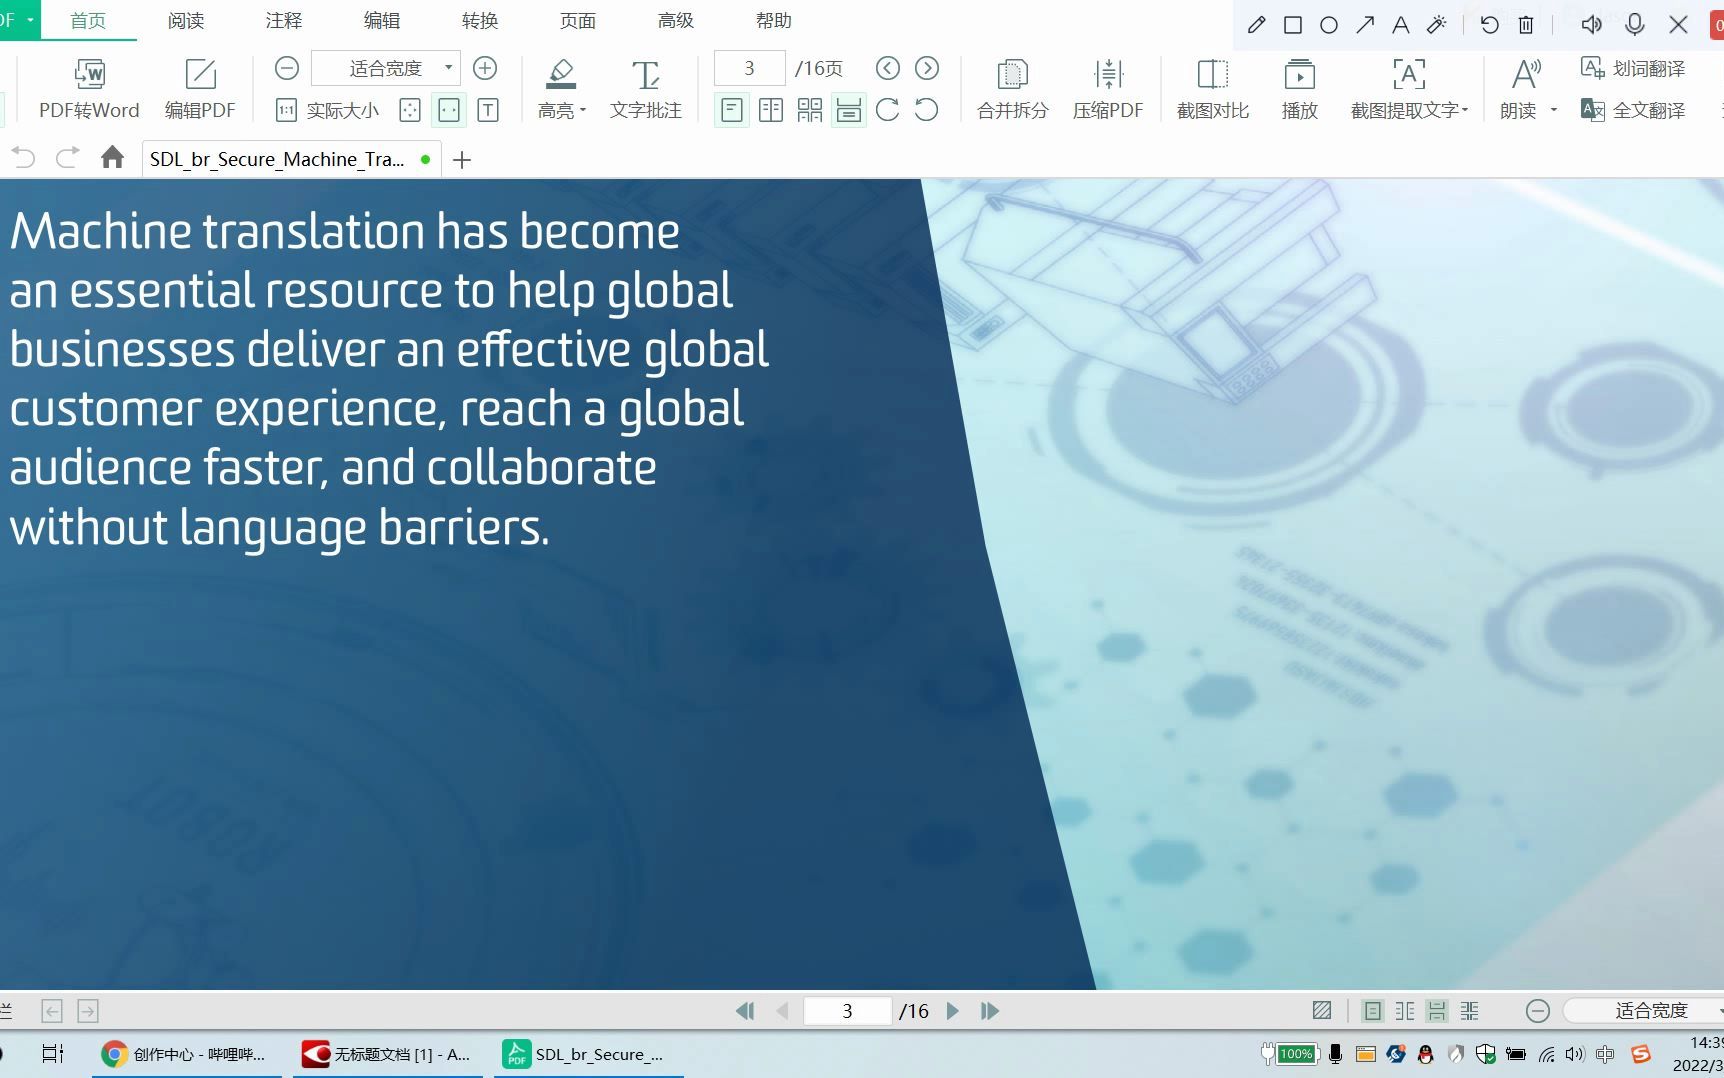
Task: Enable single page view in toolbar
Action: pos(732,110)
